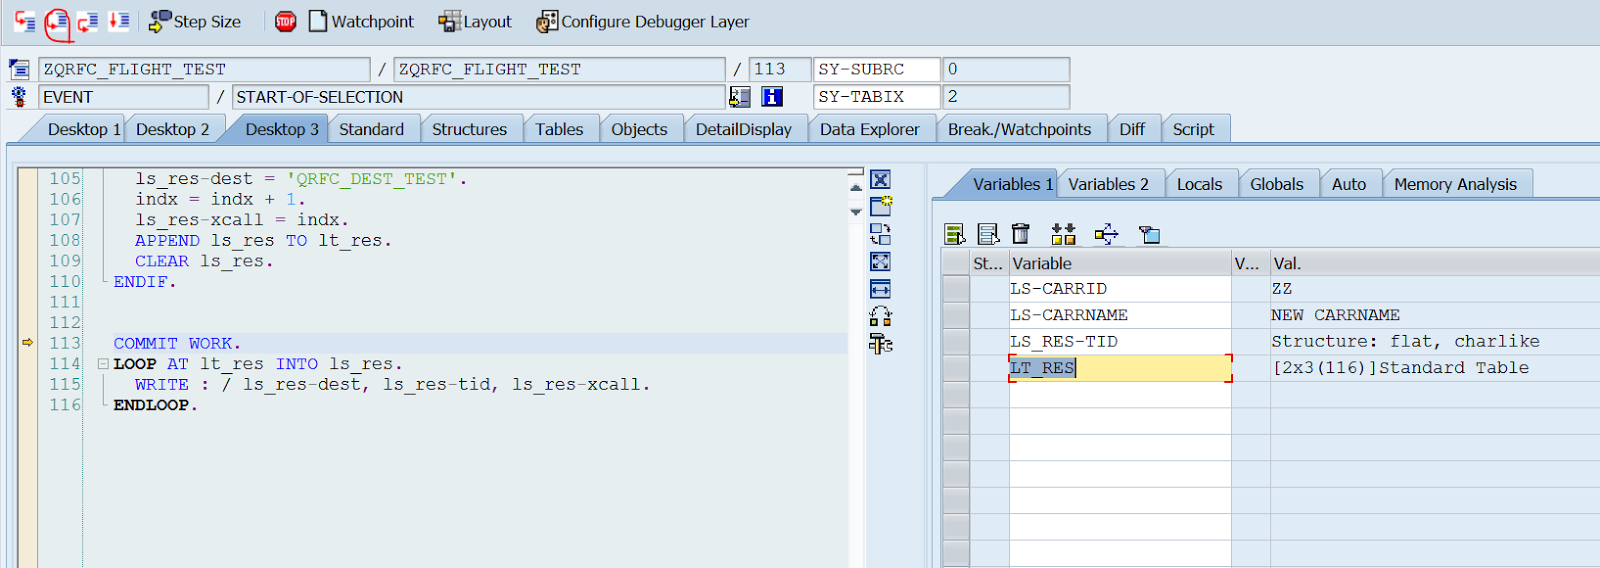Close the source code tool
This screenshot has height=568, width=1600.
tap(880, 180)
